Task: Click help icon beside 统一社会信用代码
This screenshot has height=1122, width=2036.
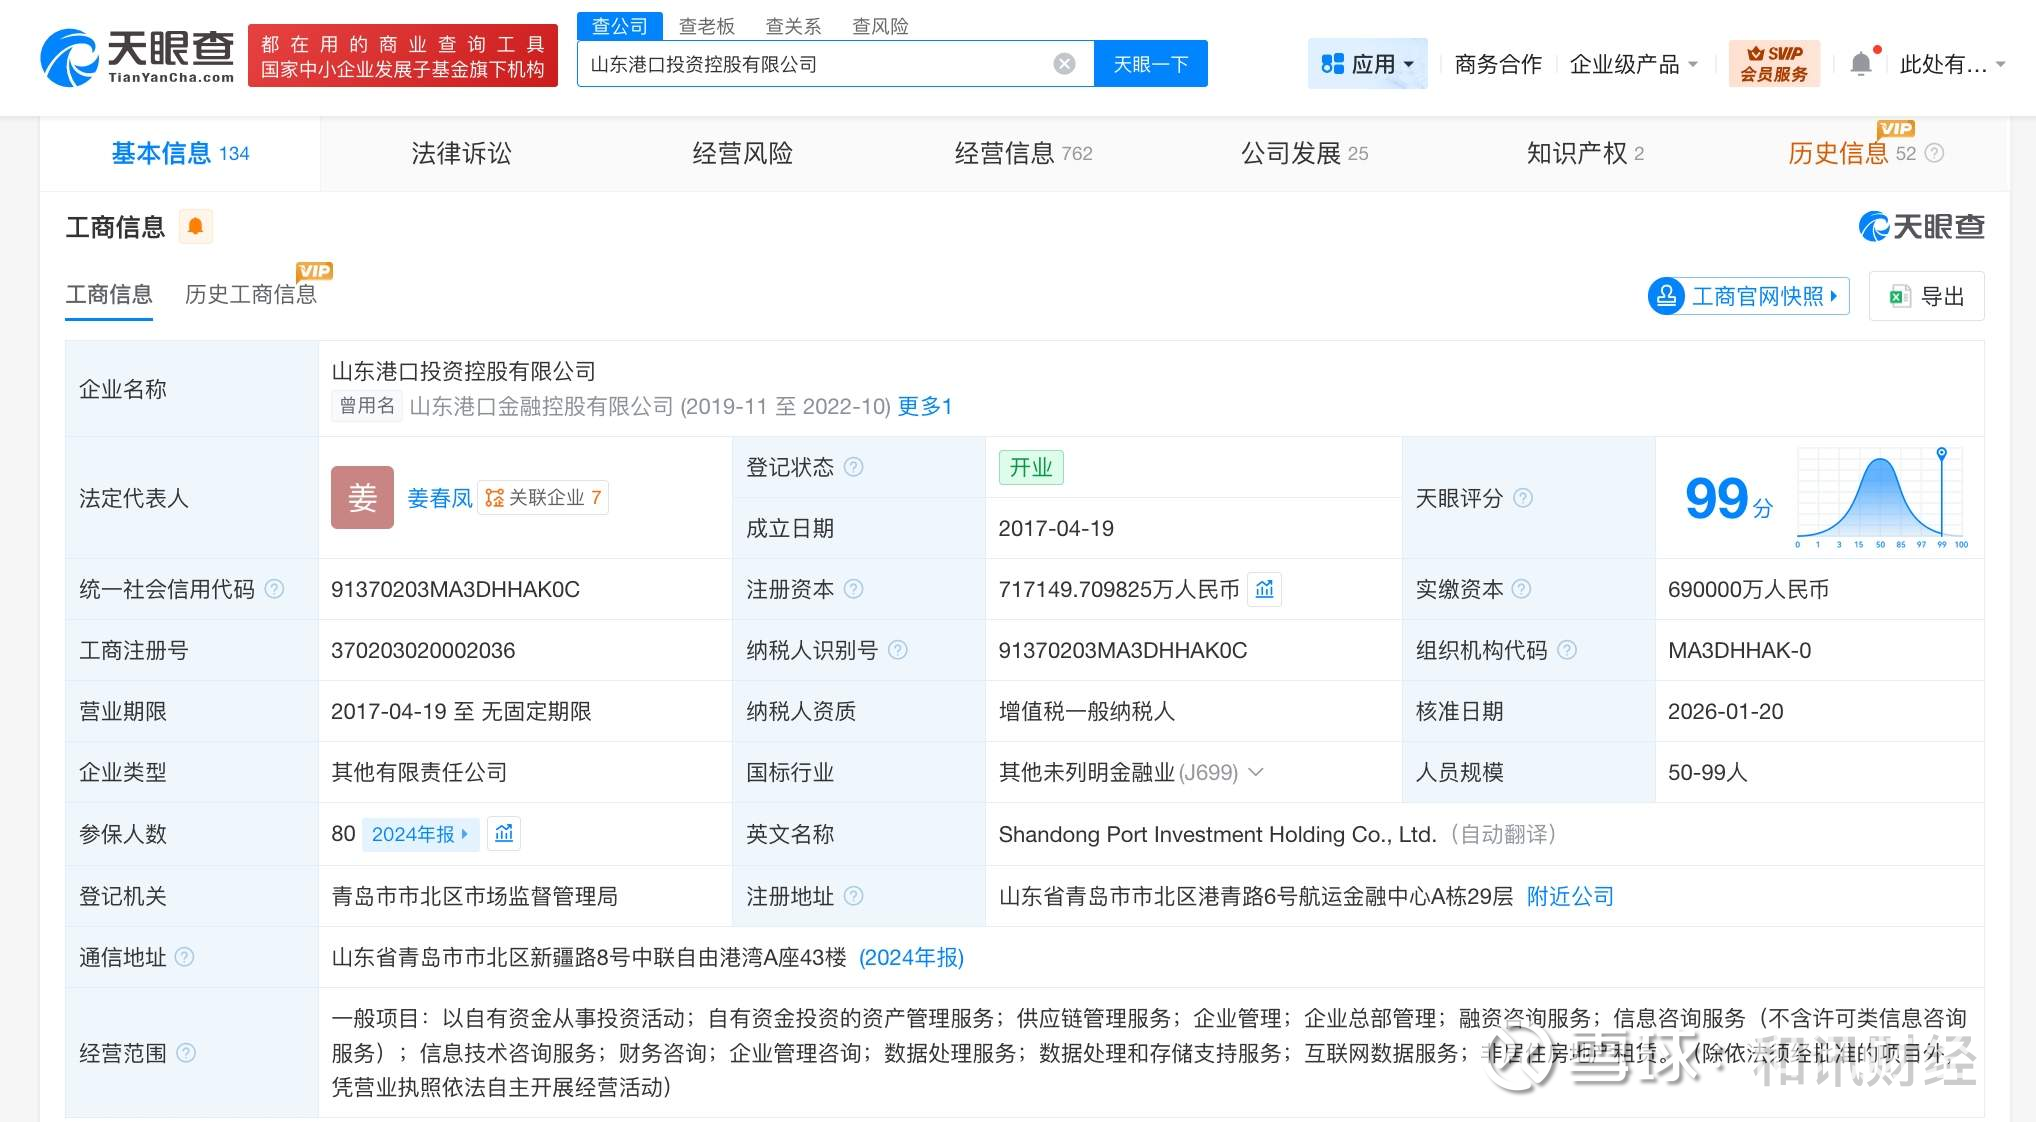Action: (x=274, y=589)
